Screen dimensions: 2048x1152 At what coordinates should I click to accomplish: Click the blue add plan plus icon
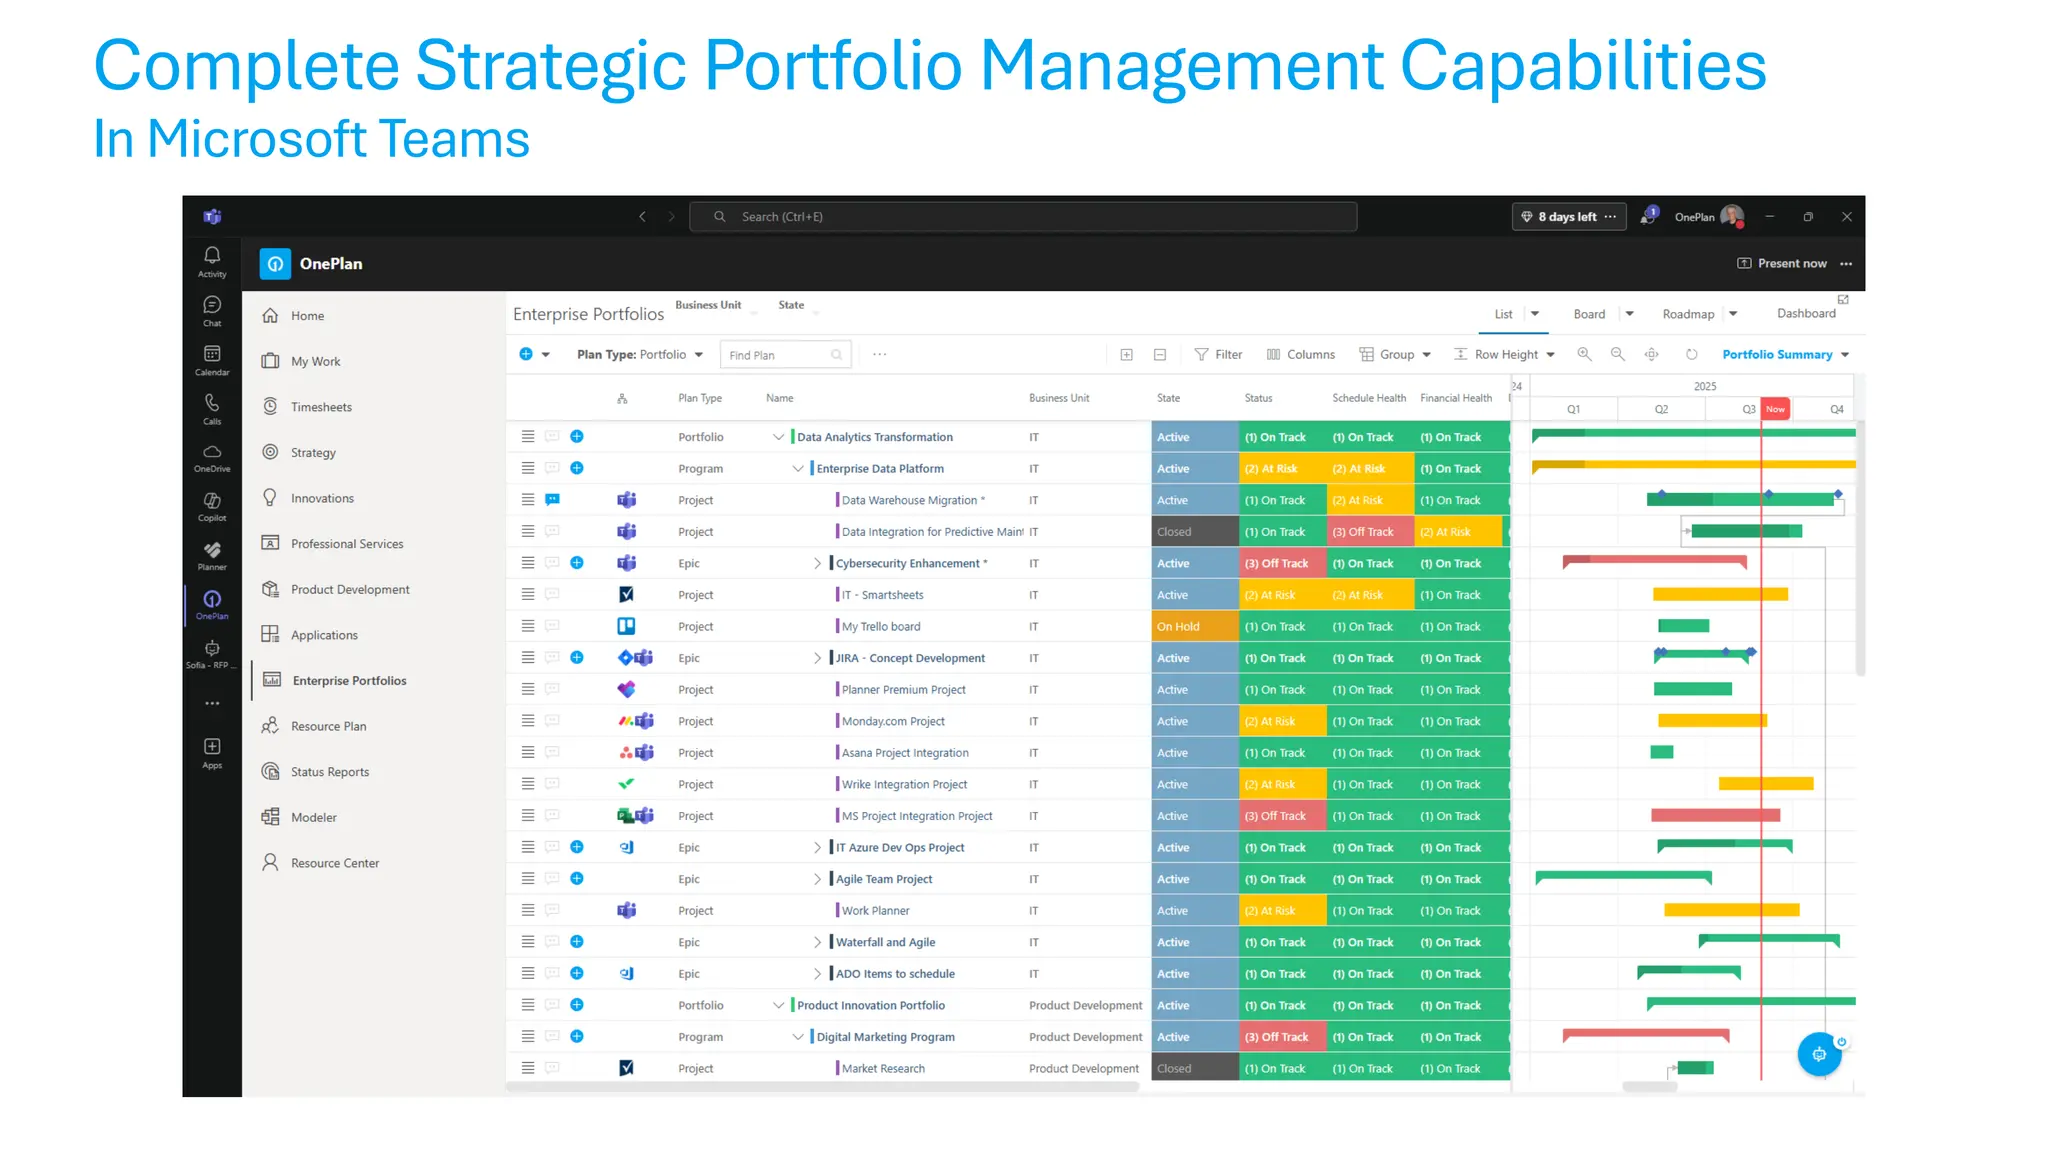coord(526,354)
